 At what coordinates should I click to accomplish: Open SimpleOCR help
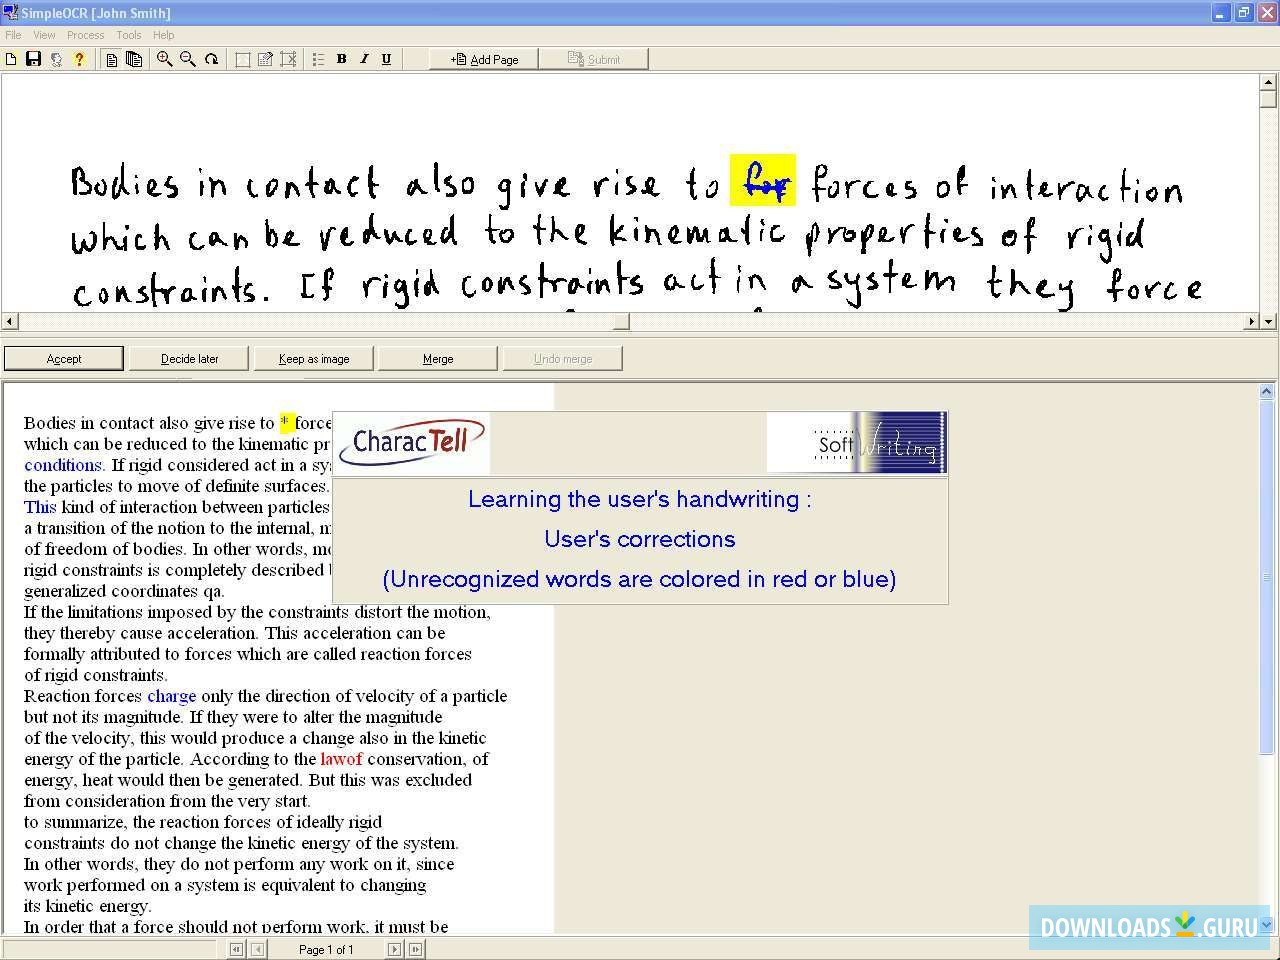(x=79, y=58)
